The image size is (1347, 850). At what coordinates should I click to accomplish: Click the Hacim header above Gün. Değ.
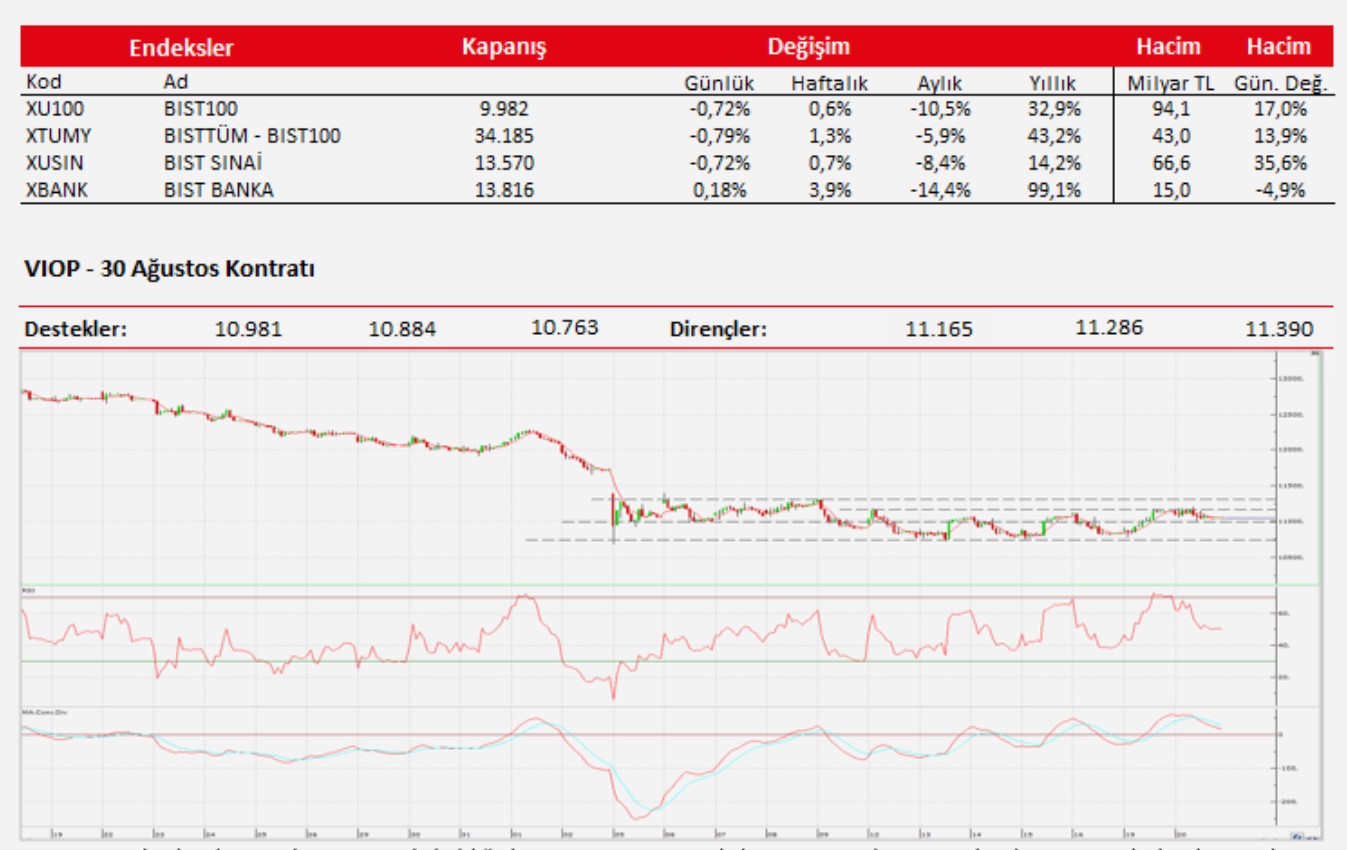point(1278,47)
